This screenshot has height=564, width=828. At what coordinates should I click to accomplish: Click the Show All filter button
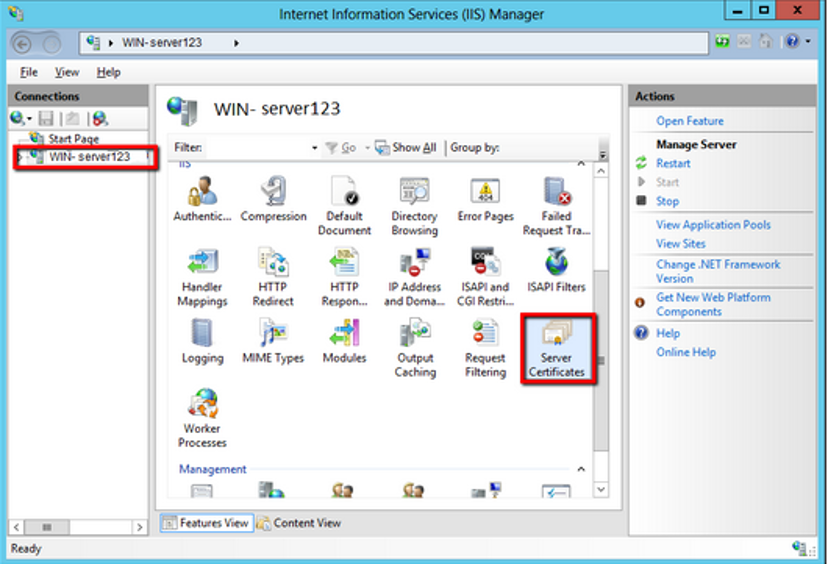tap(406, 148)
